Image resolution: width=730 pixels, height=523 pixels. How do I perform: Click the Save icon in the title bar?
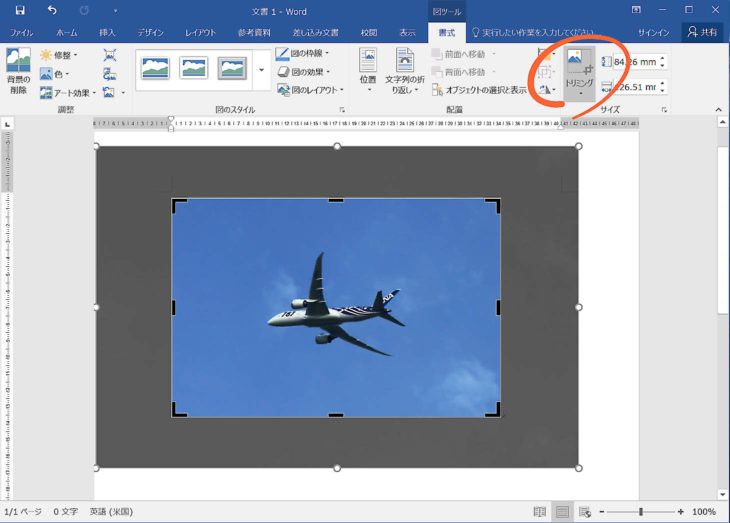[x=20, y=10]
